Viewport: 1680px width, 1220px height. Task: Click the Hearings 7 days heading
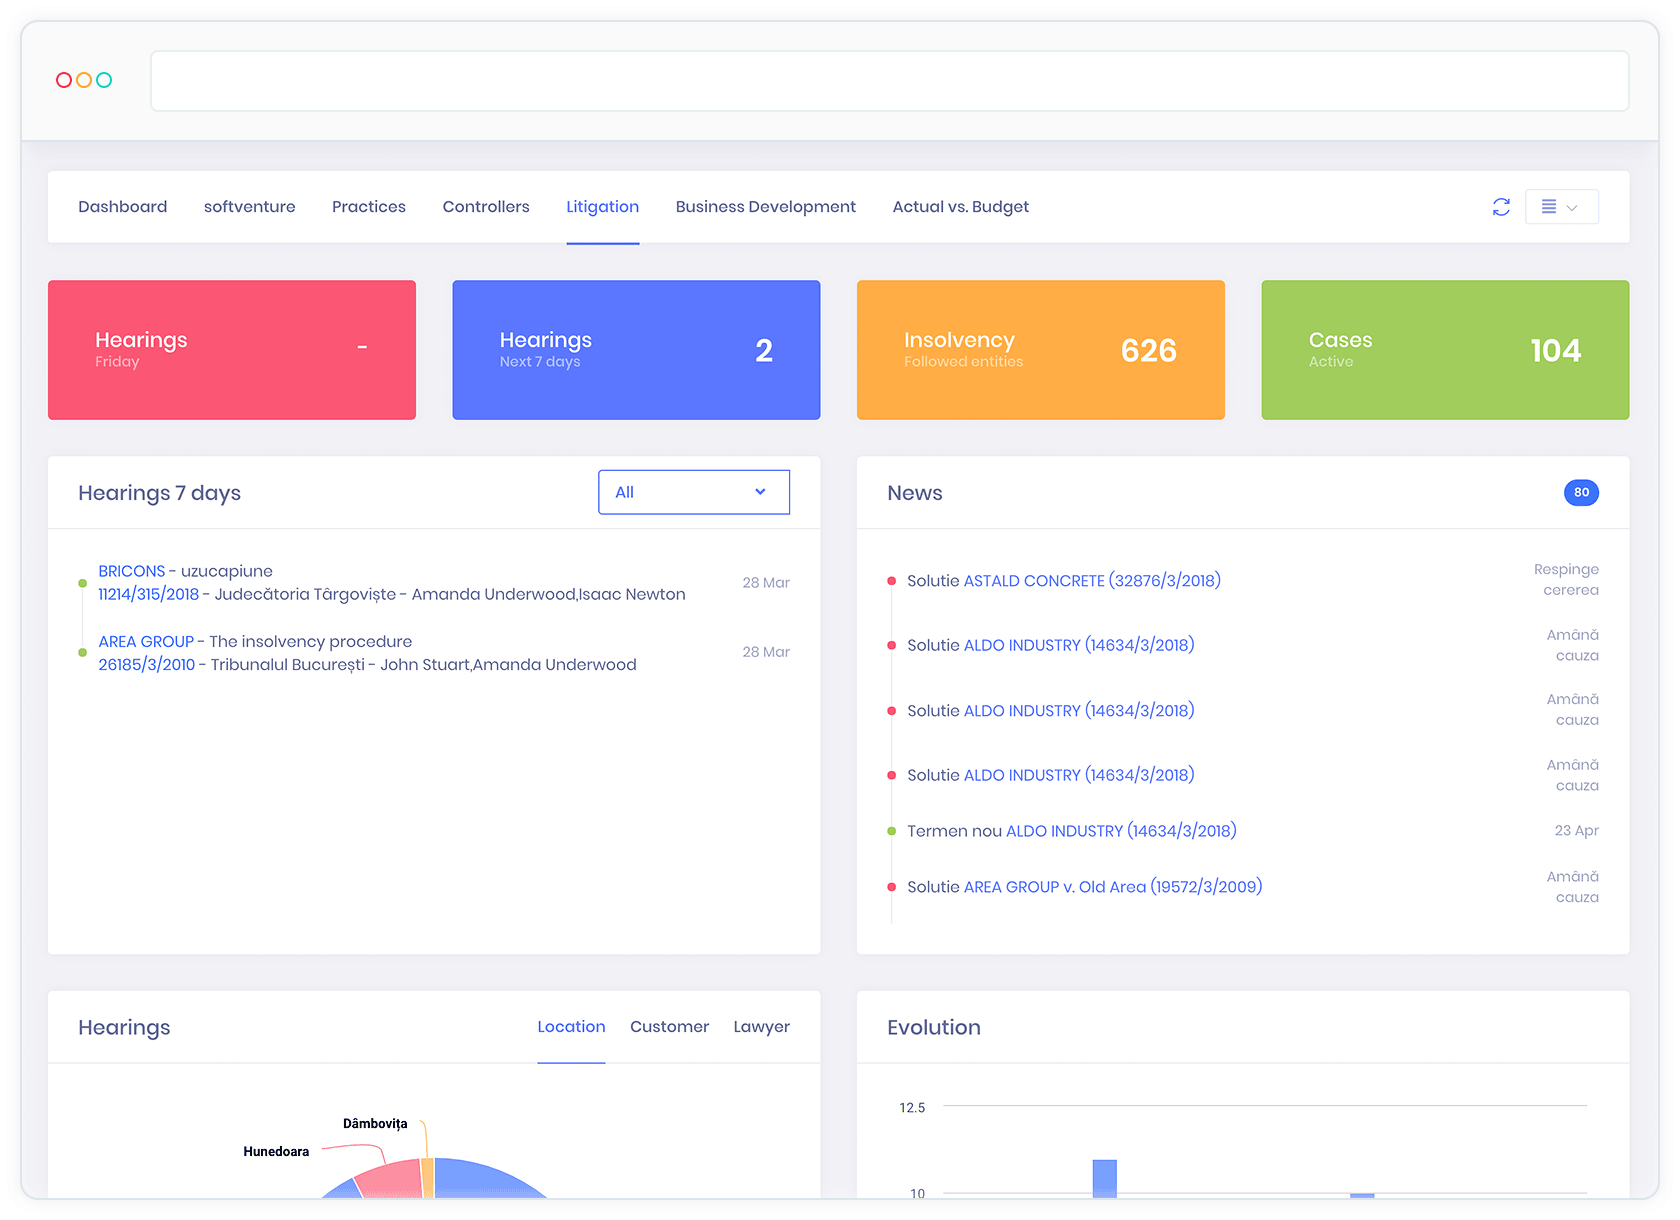tap(160, 493)
